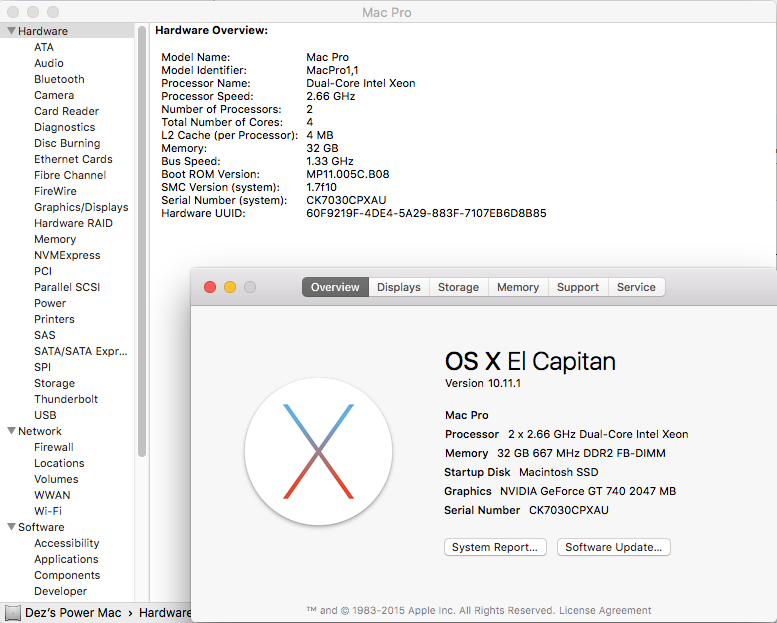
Task: Select SPI in the sidebar
Action: tap(42, 367)
